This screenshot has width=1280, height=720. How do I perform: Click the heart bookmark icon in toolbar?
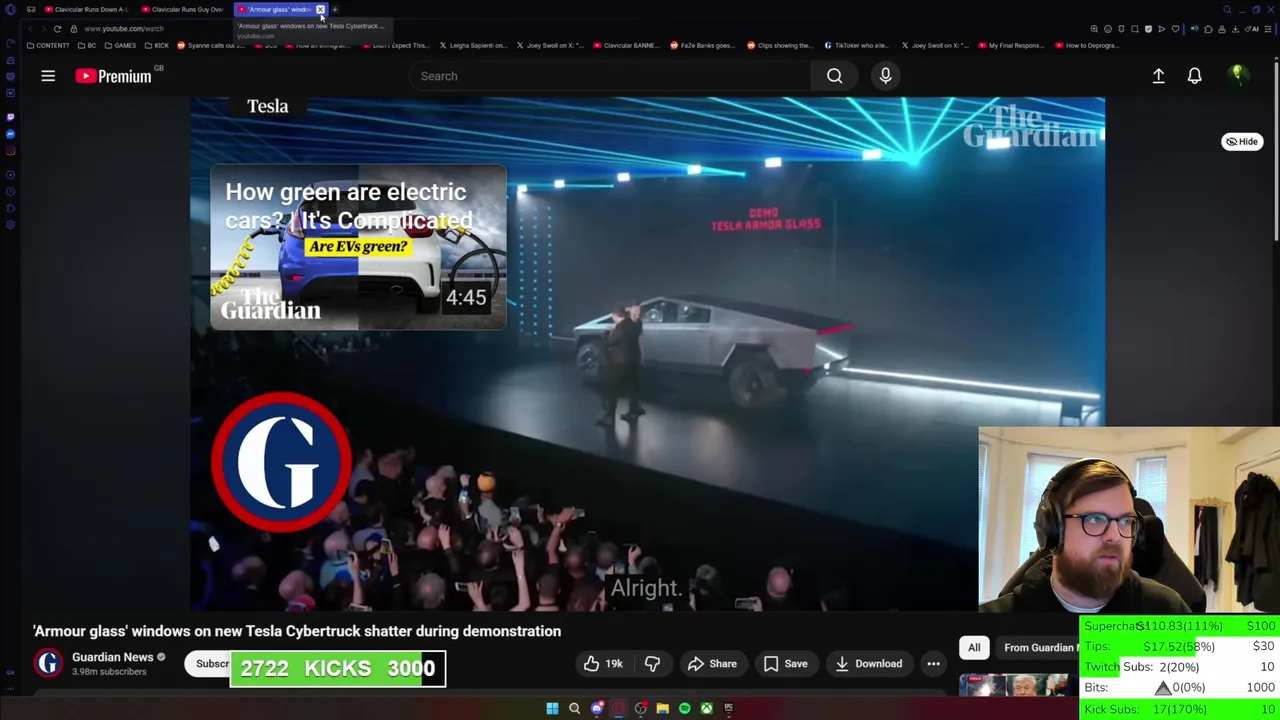click(x=1175, y=29)
